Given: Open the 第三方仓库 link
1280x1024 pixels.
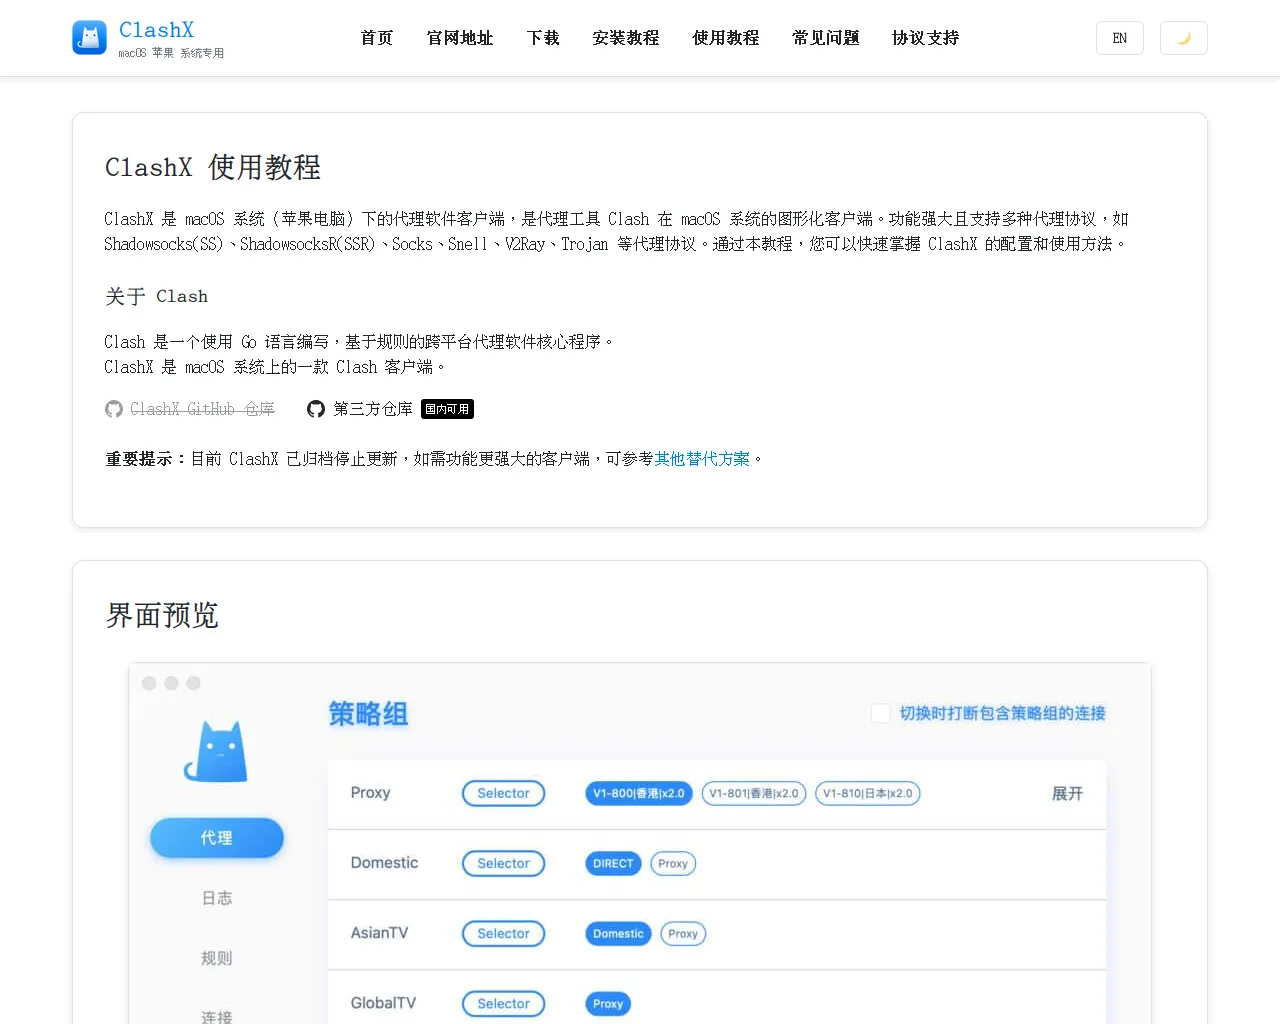Looking at the screenshot, I should pyautogui.click(x=373, y=409).
